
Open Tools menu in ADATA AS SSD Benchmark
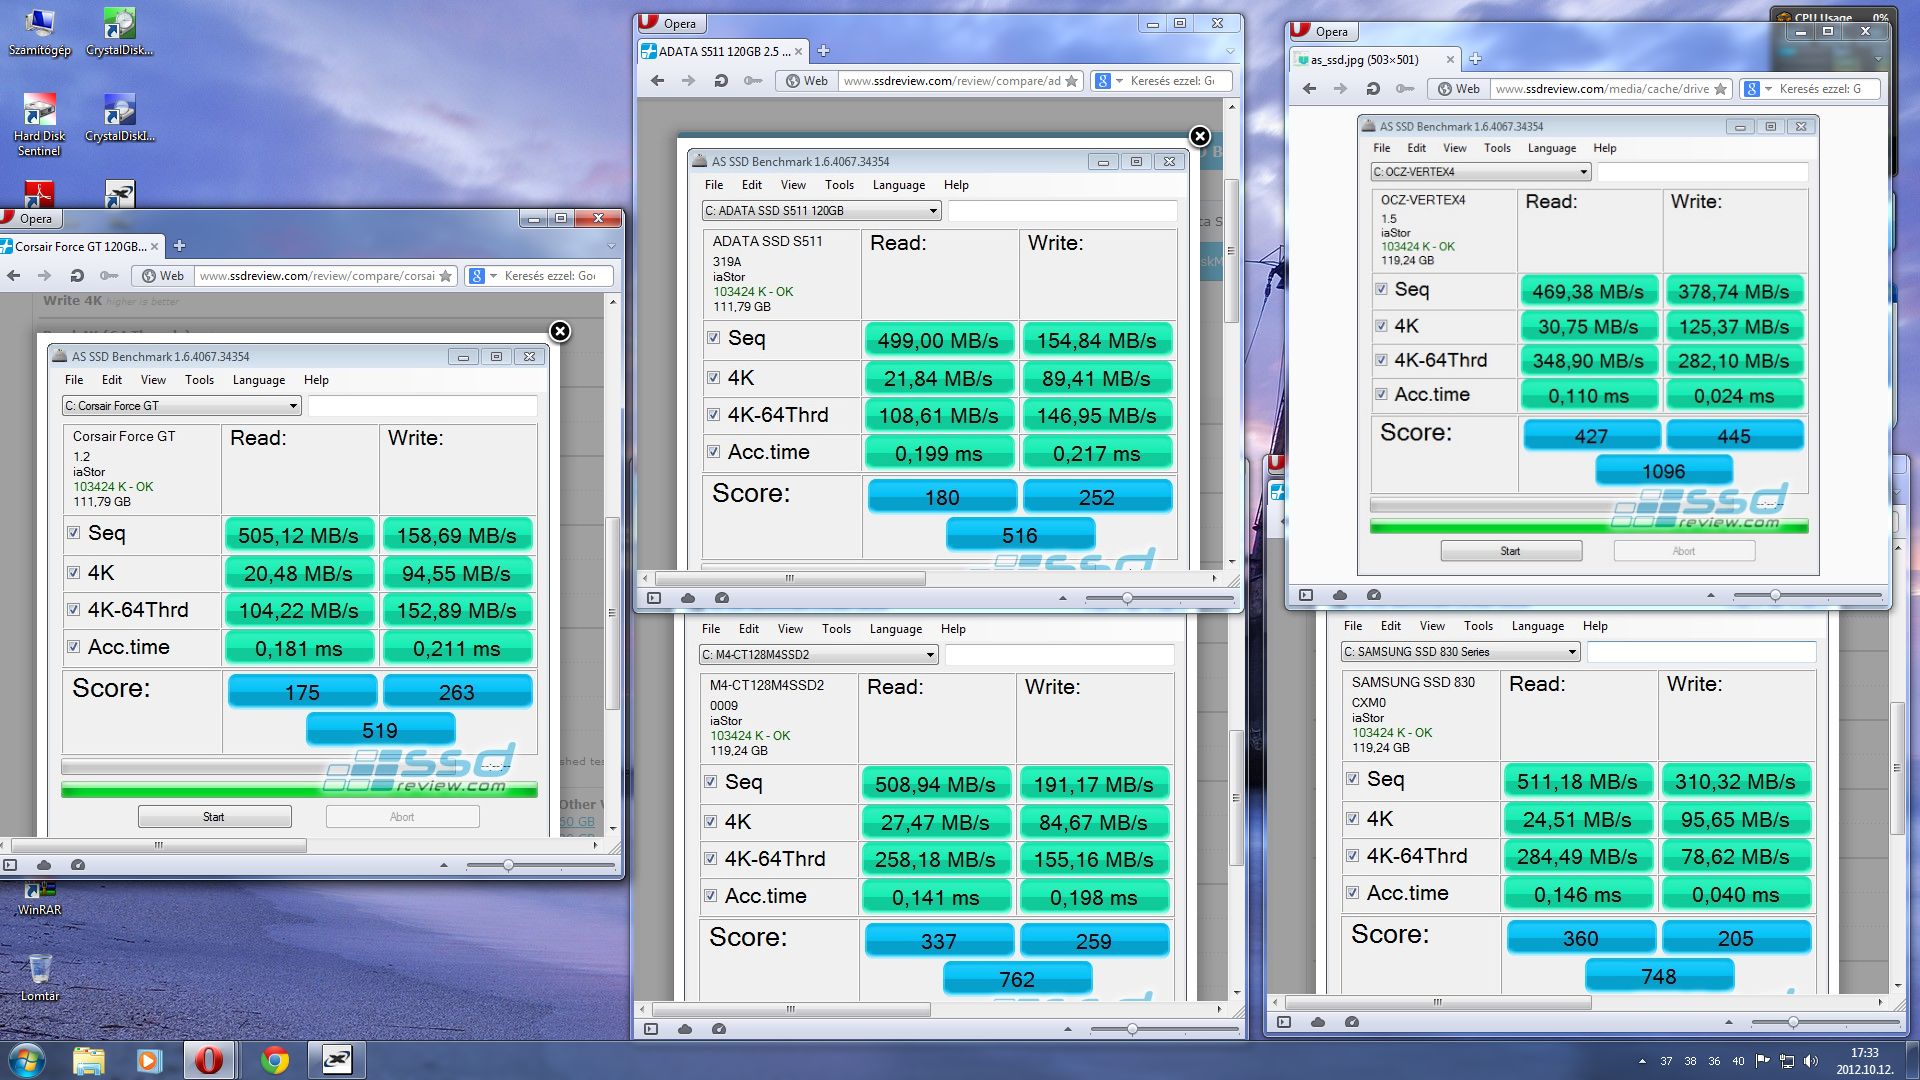(838, 185)
